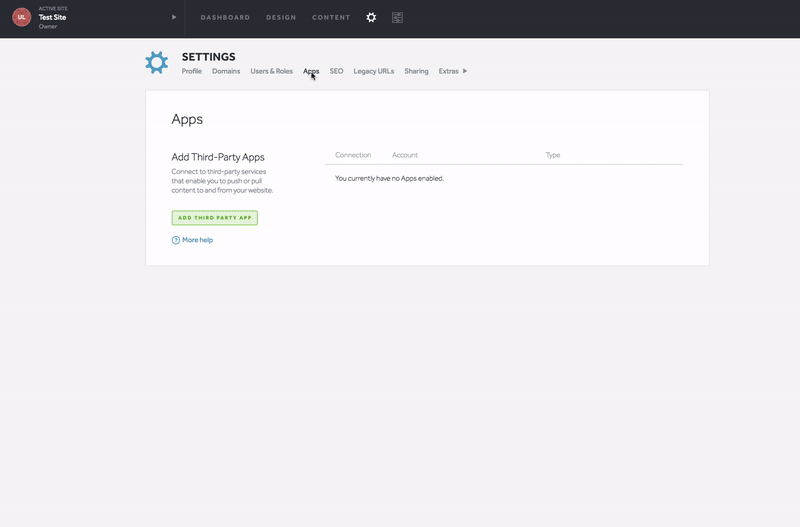Click the Add Third-Party Apps heading
This screenshot has height=527, width=800.
pyautogui.click(x=218, y=157)
